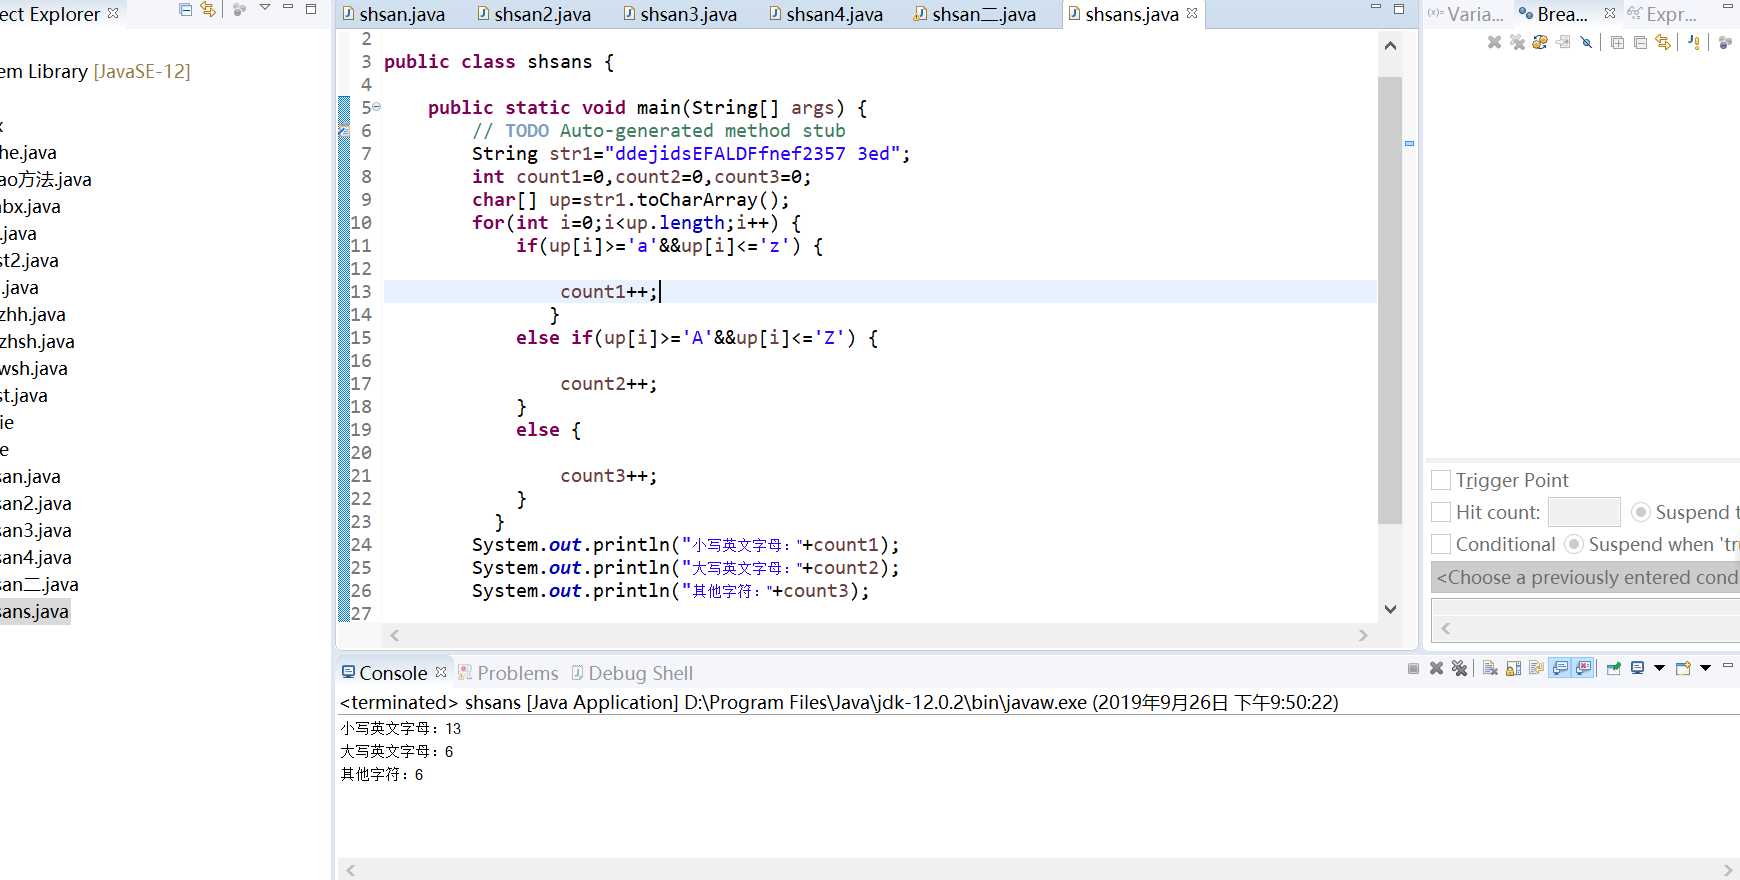Select bx.java in Project Explorer
The height and width of the screenshot is (880, 1740).
click(x=30, y=206)
